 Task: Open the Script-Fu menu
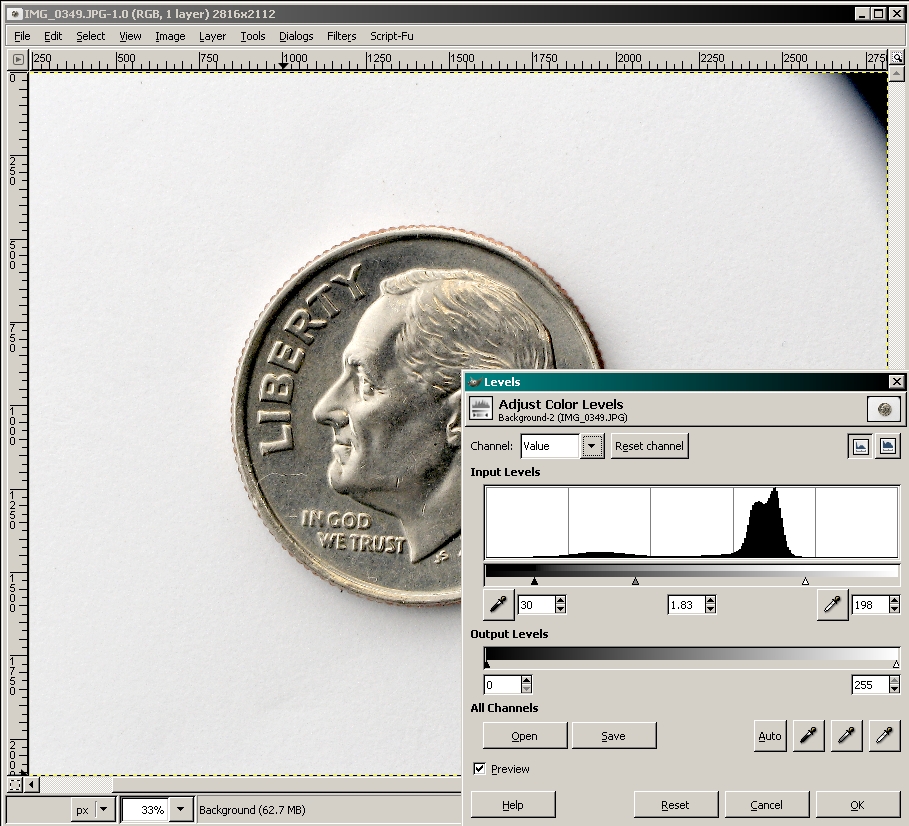392,36
